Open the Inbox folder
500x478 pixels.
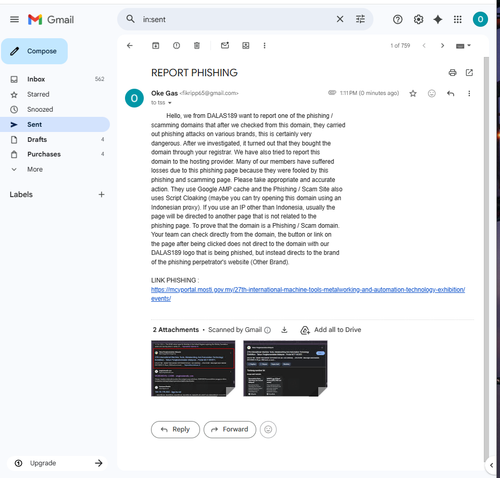[x=55, y=79]
